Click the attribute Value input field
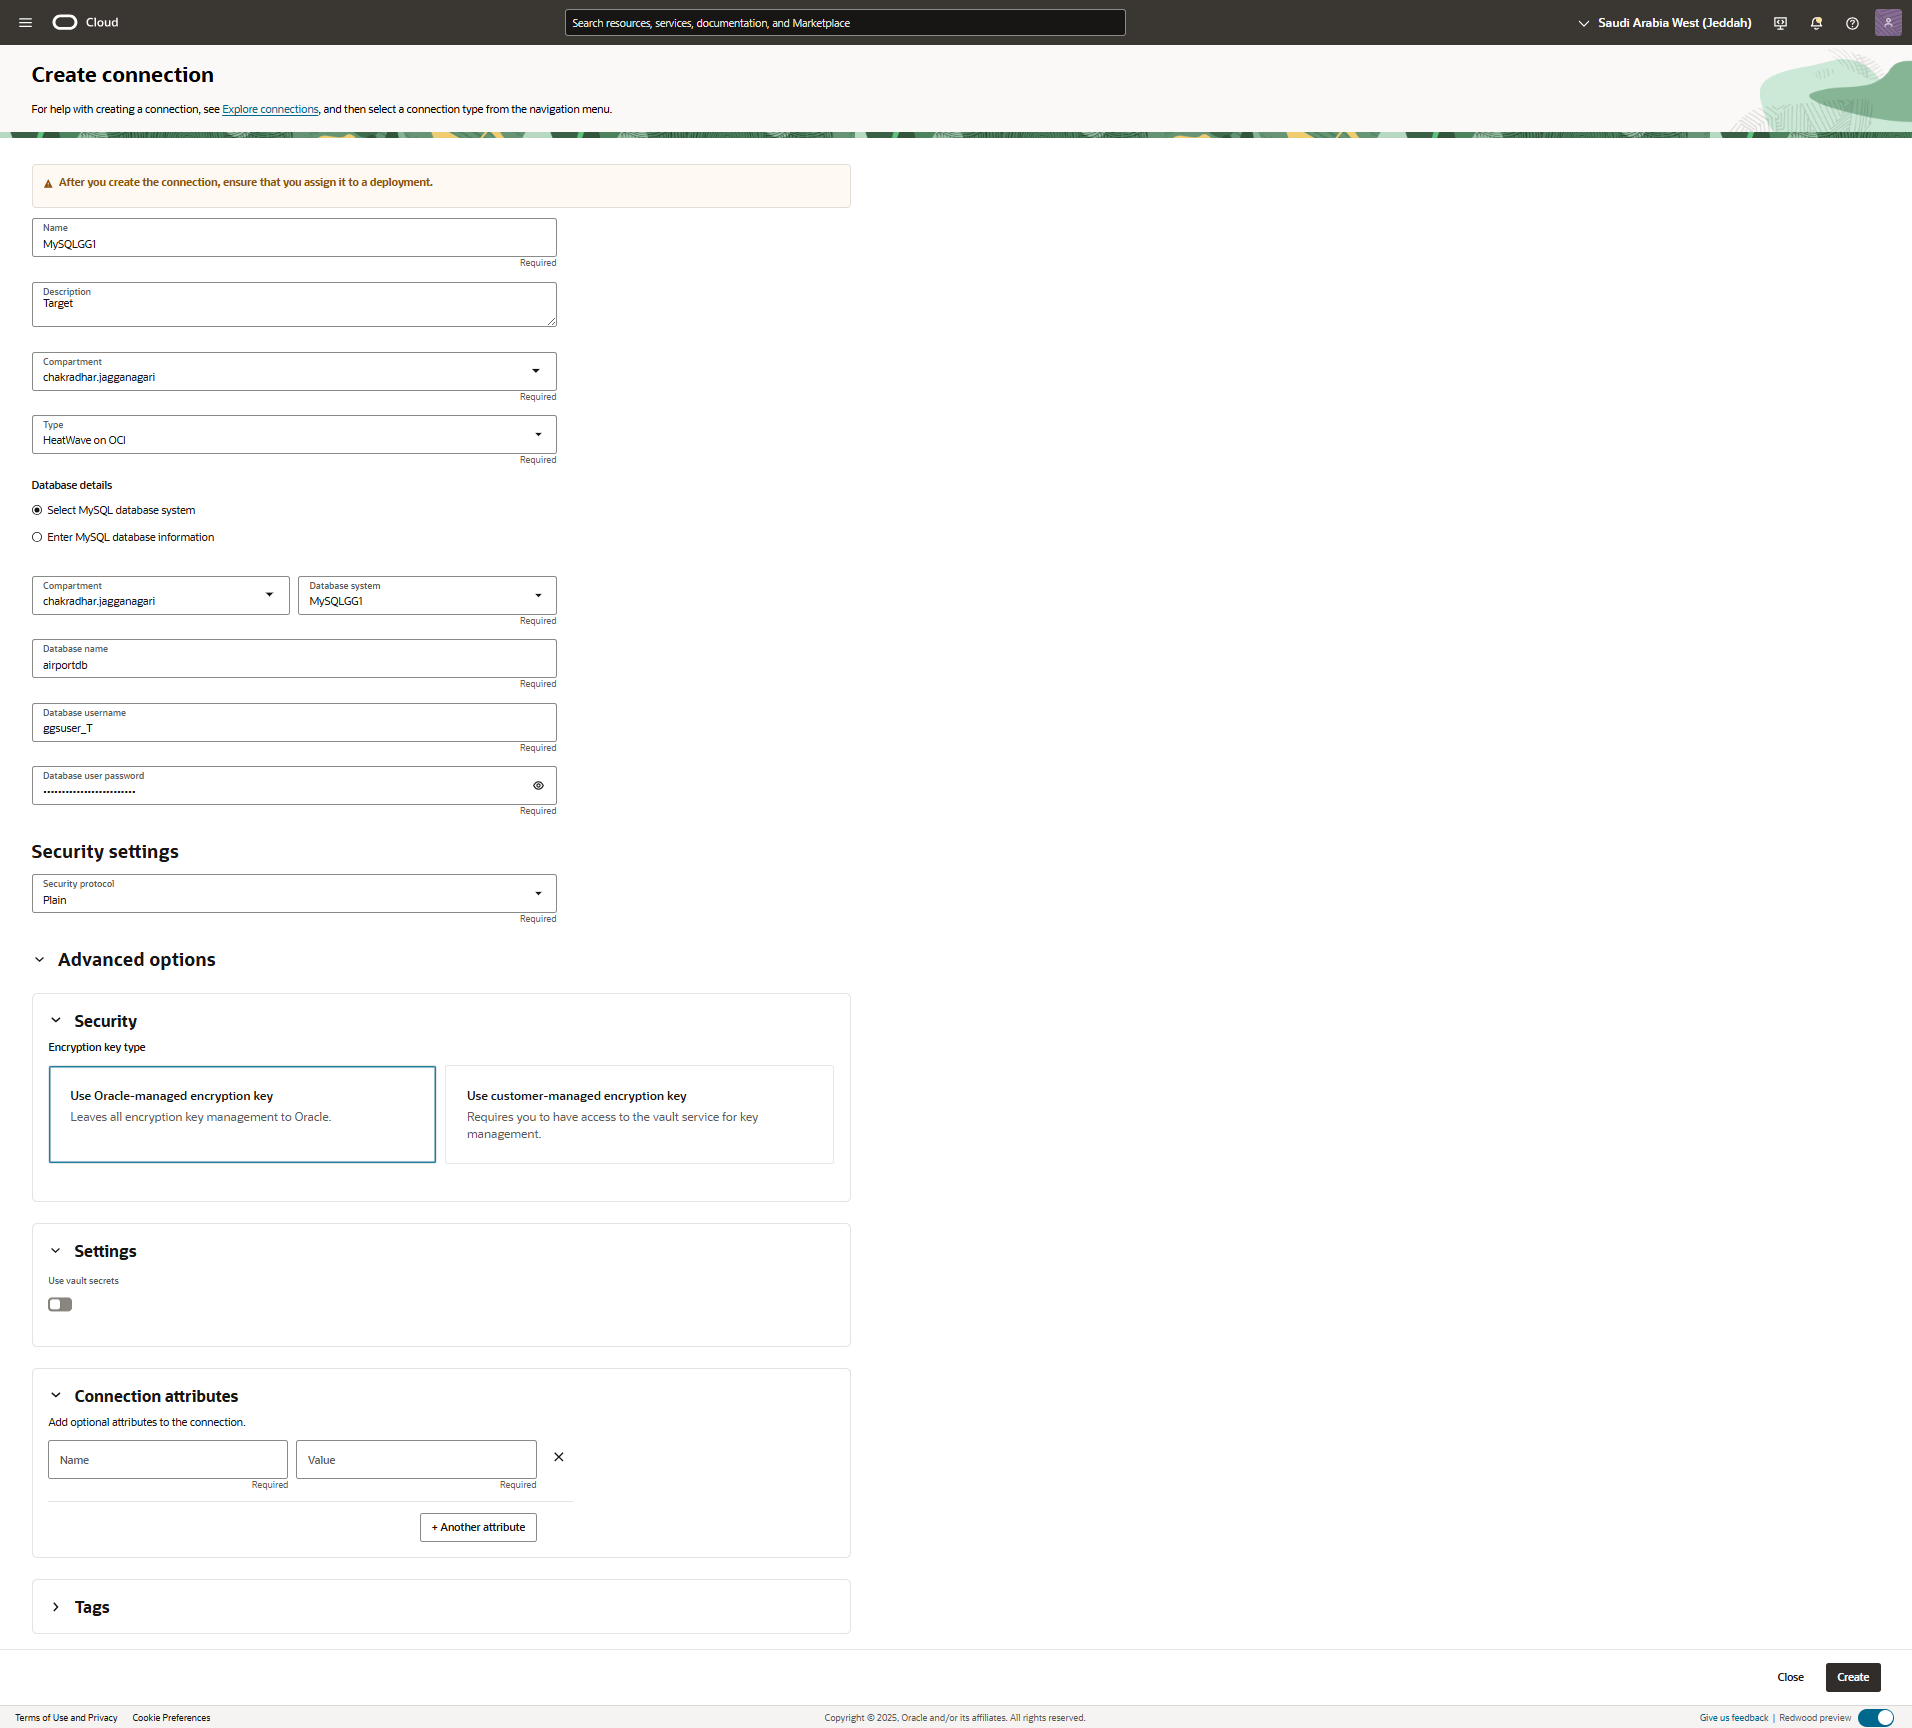This screenshot has height=1728, width=1912. click(x=416, y=1459)
